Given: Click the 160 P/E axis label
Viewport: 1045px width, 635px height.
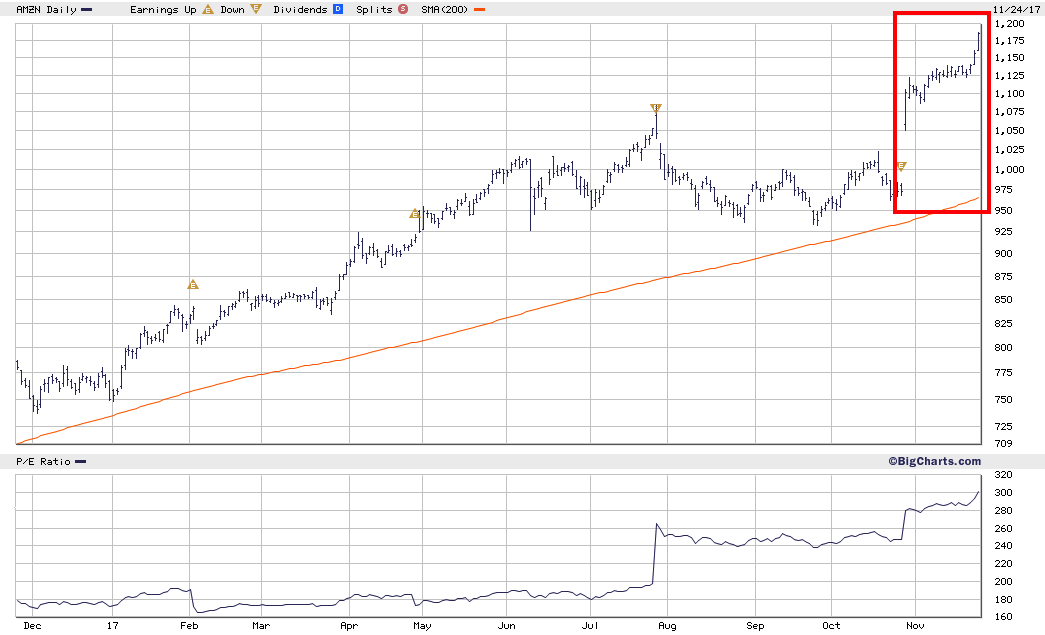Looking at the screenshot, I should (x=1004, y=617).
